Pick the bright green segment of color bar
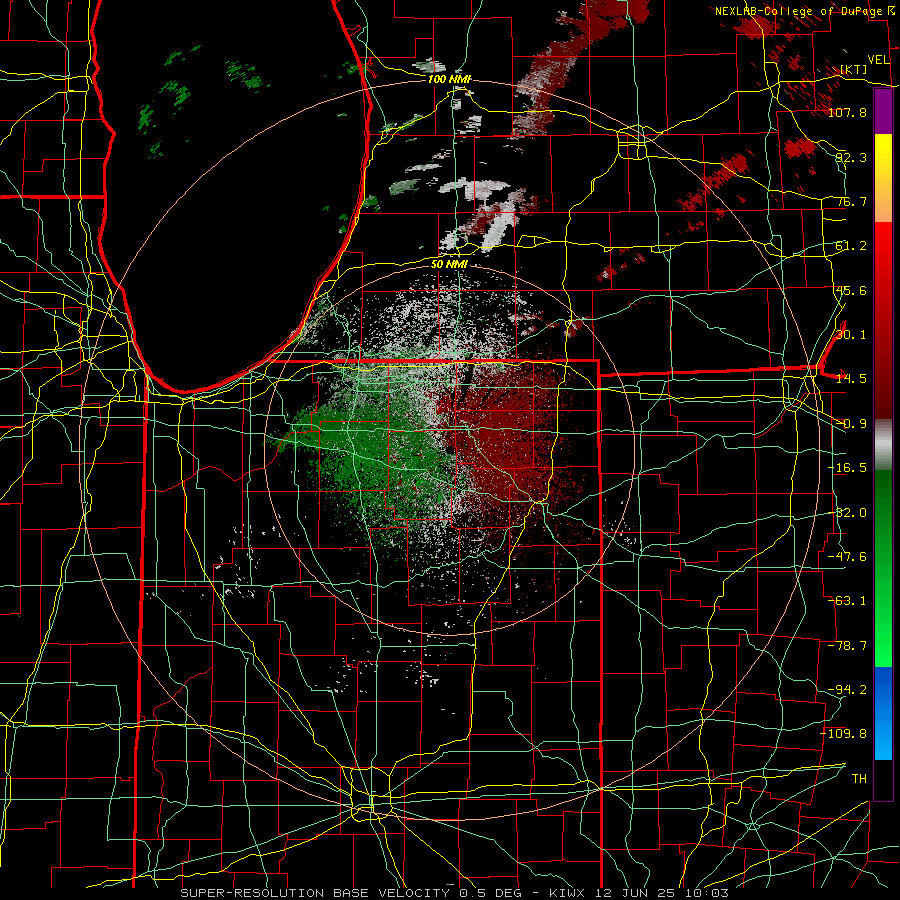Image resolution: width=900 pixels, height=900 pixels. [883, 643]
